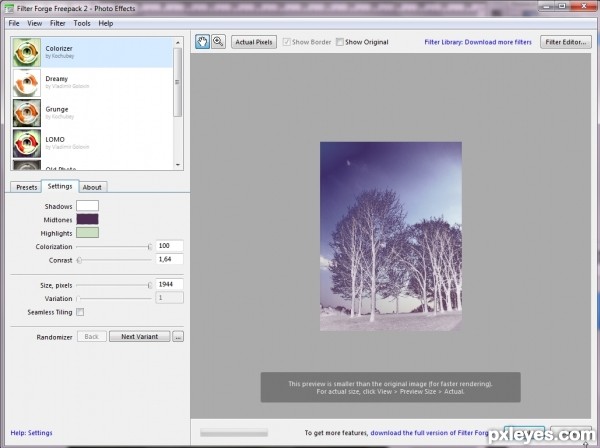
Task: Click the randomizer Back button
Action: pyautogui.click(x=92, y=337)
